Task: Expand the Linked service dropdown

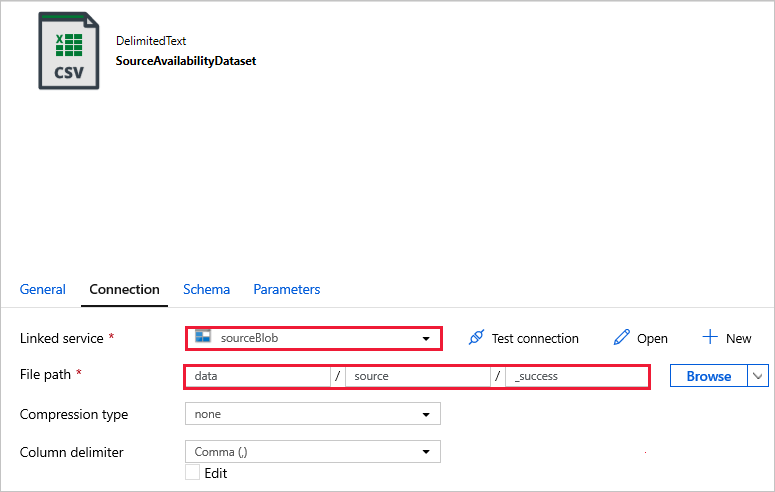Action: tap(426, 339)
